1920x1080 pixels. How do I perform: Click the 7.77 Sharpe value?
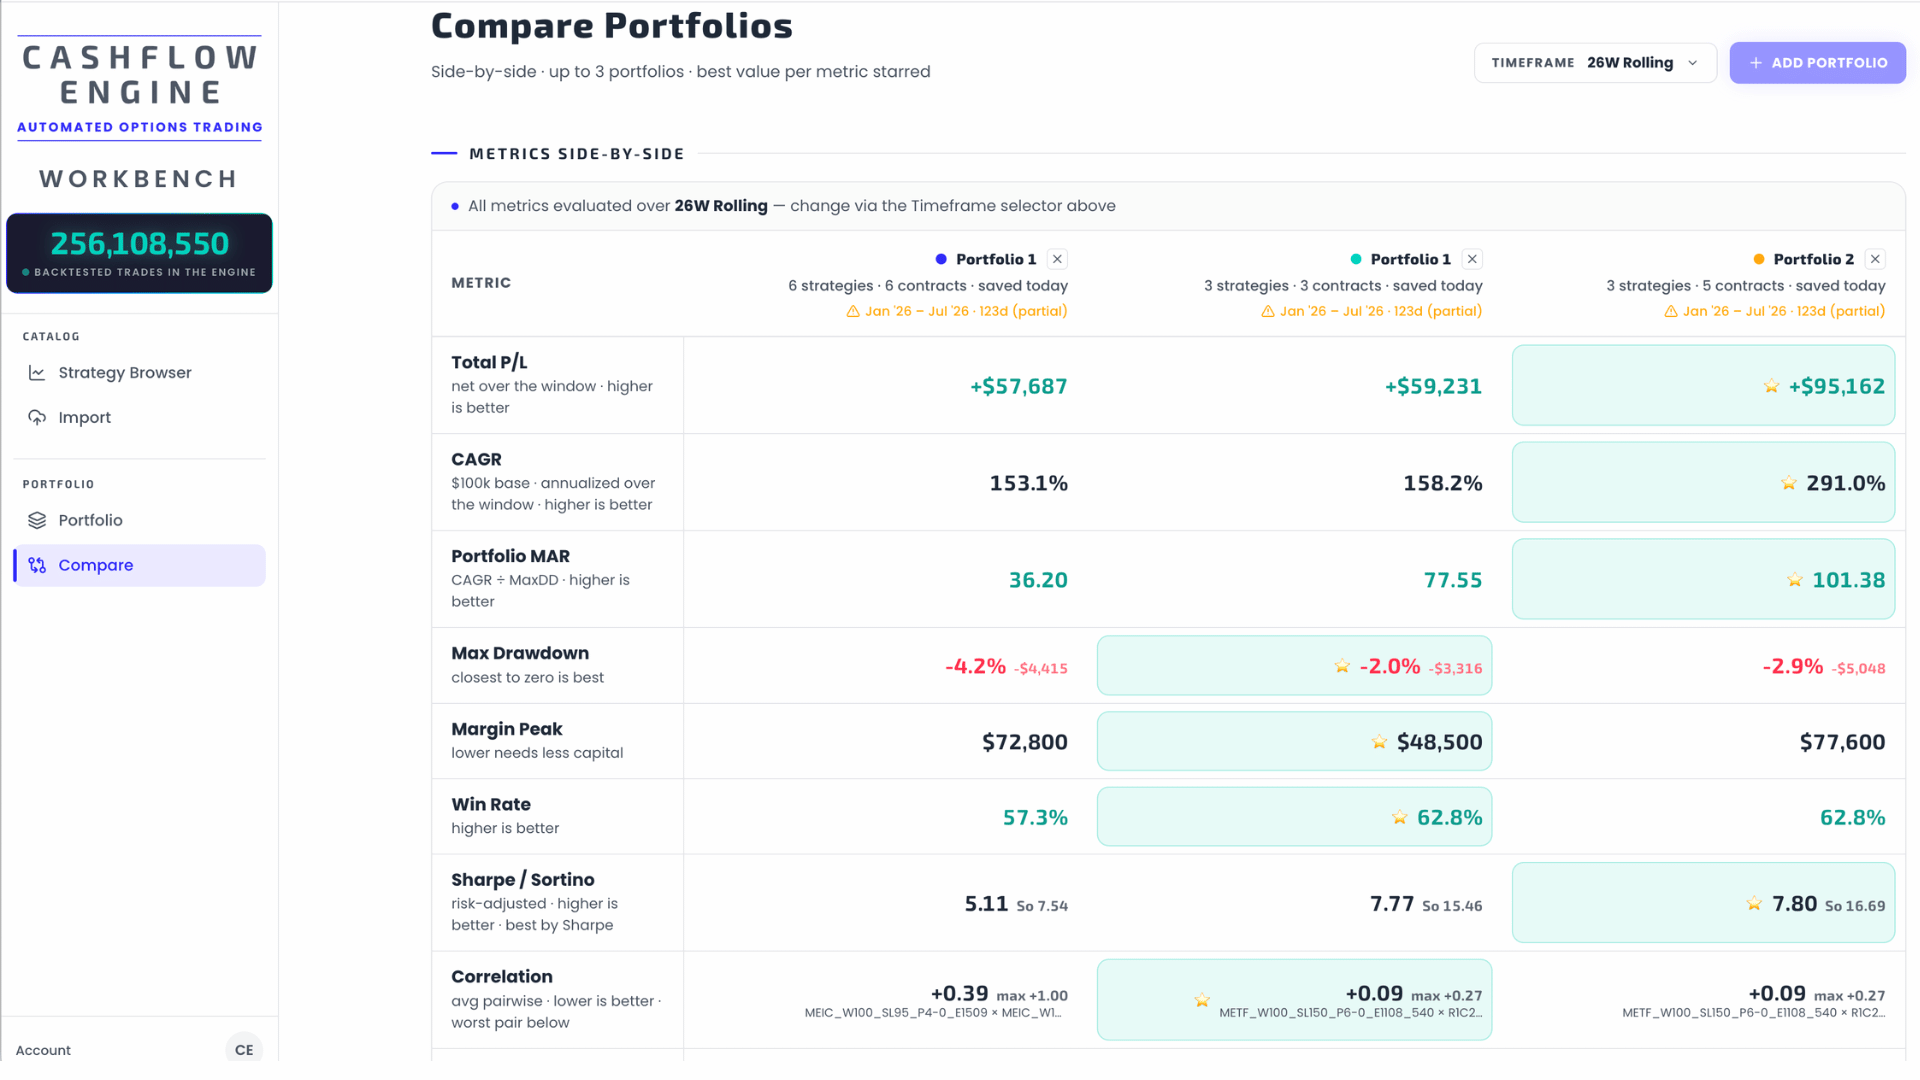coord(1392,904)
